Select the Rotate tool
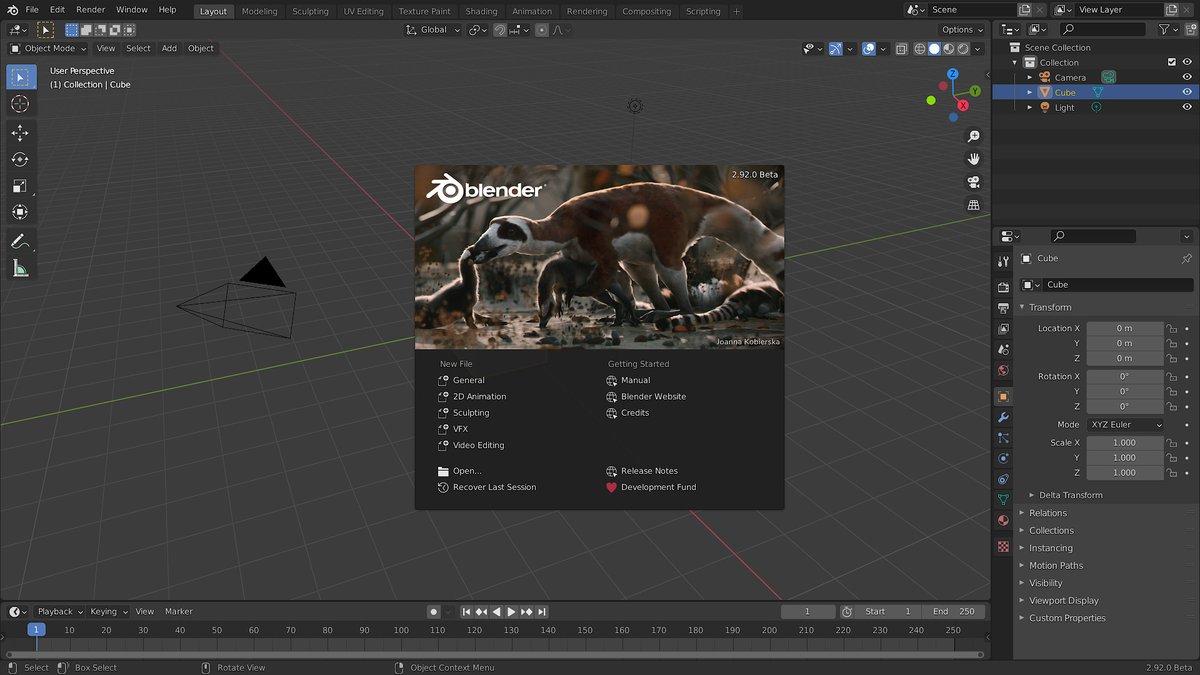This screenshot has width=1200, height=675. coord(20,159)
